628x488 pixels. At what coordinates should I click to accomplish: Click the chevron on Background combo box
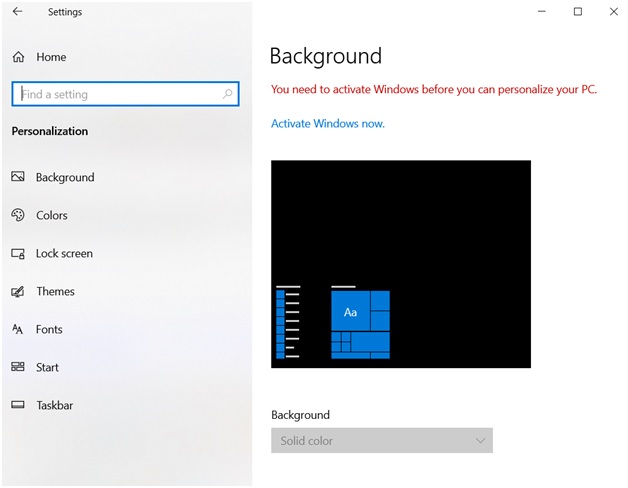point(480,441)
